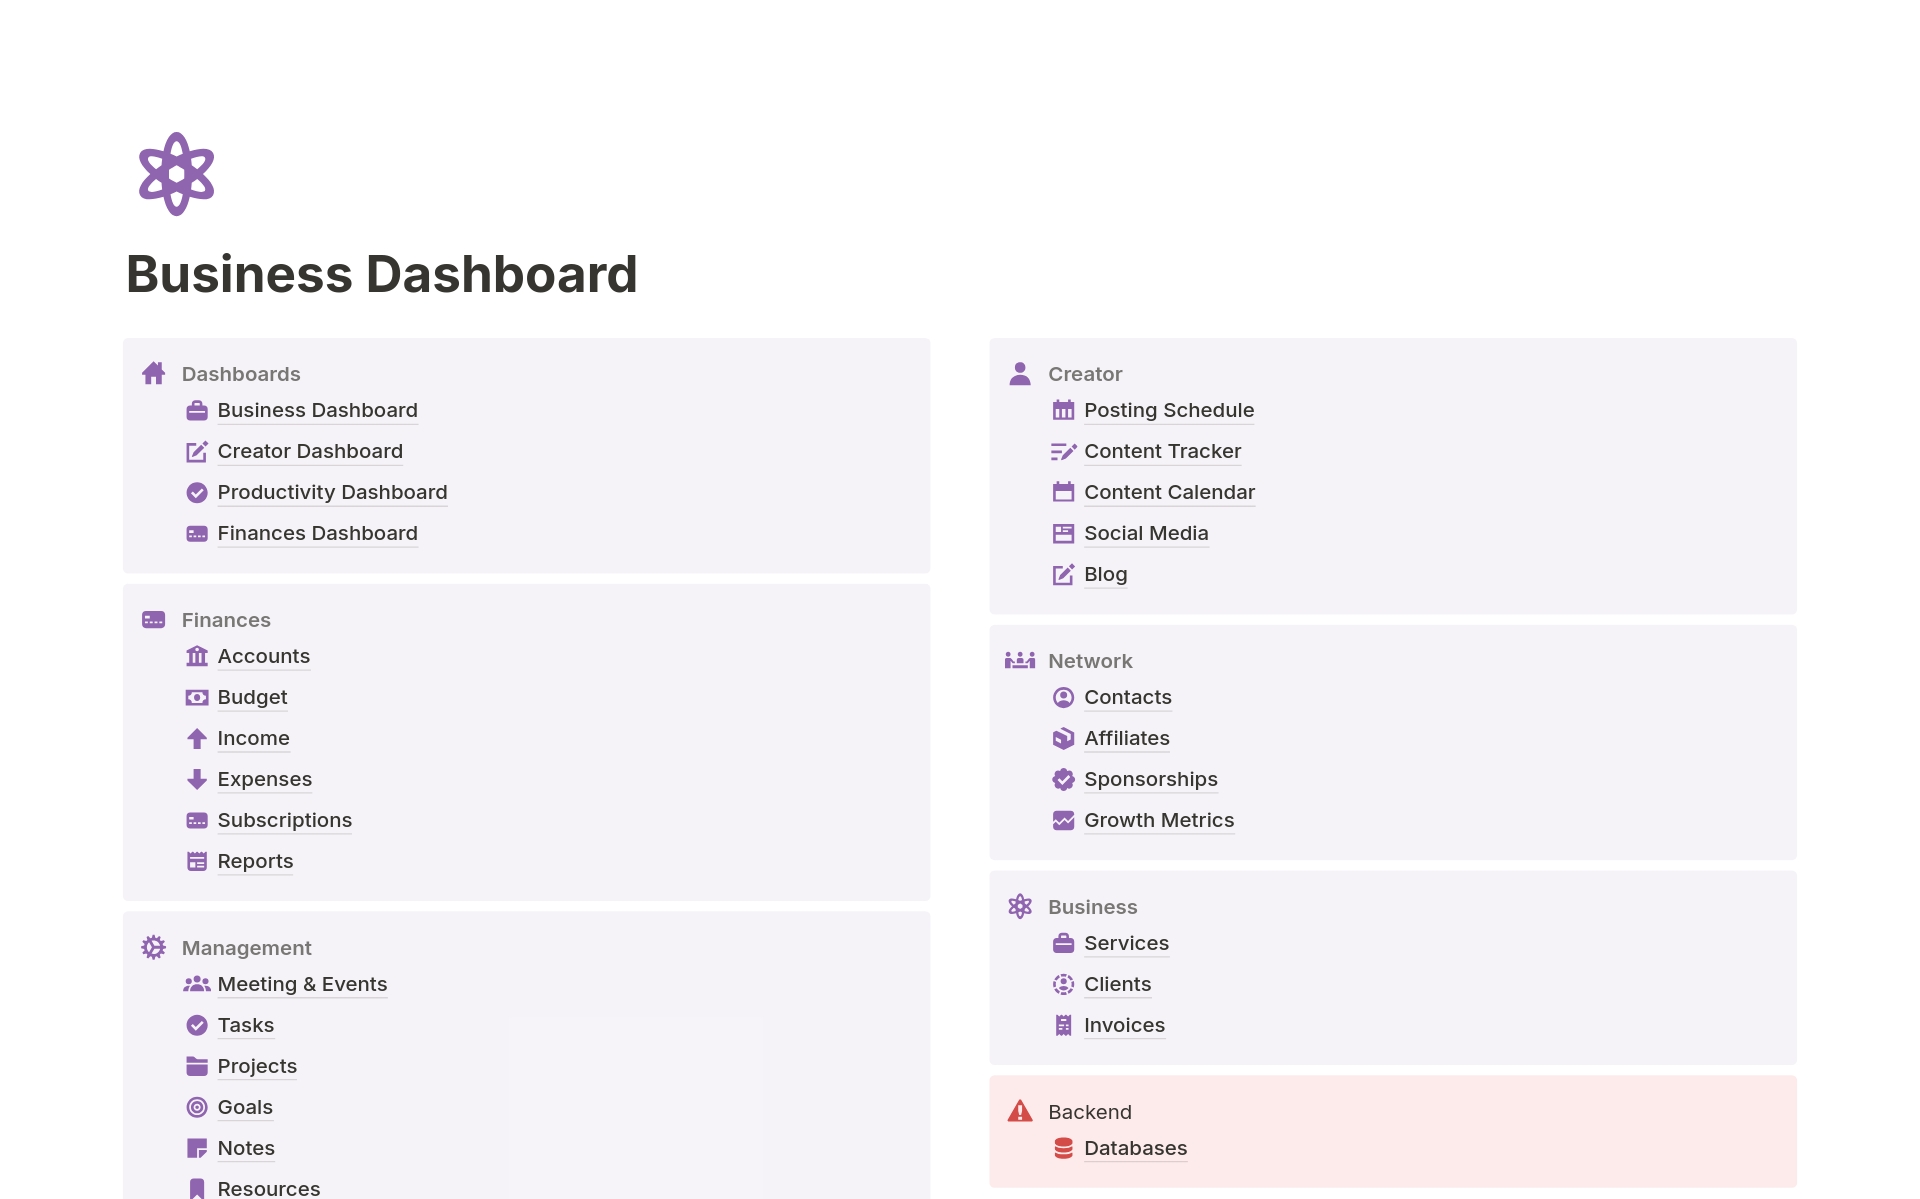The width and height of the screenshot is (1920, 1199).
Task: Open the Productivity Dashboard link
Action: 332,492
